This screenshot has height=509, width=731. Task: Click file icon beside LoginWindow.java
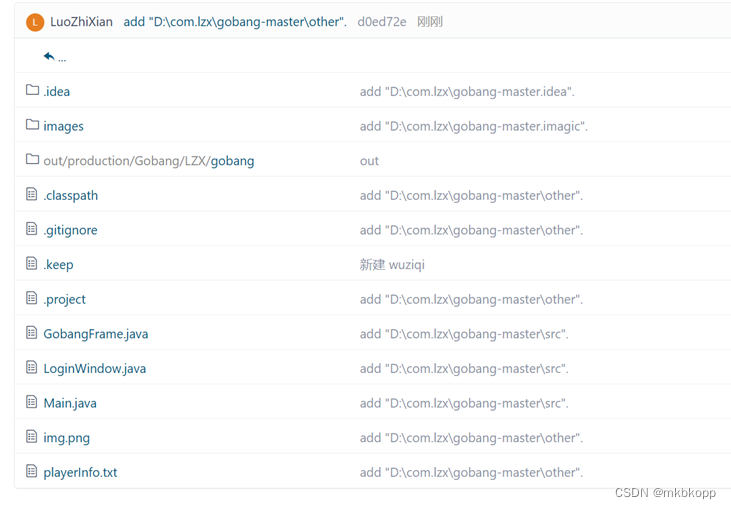31,367
